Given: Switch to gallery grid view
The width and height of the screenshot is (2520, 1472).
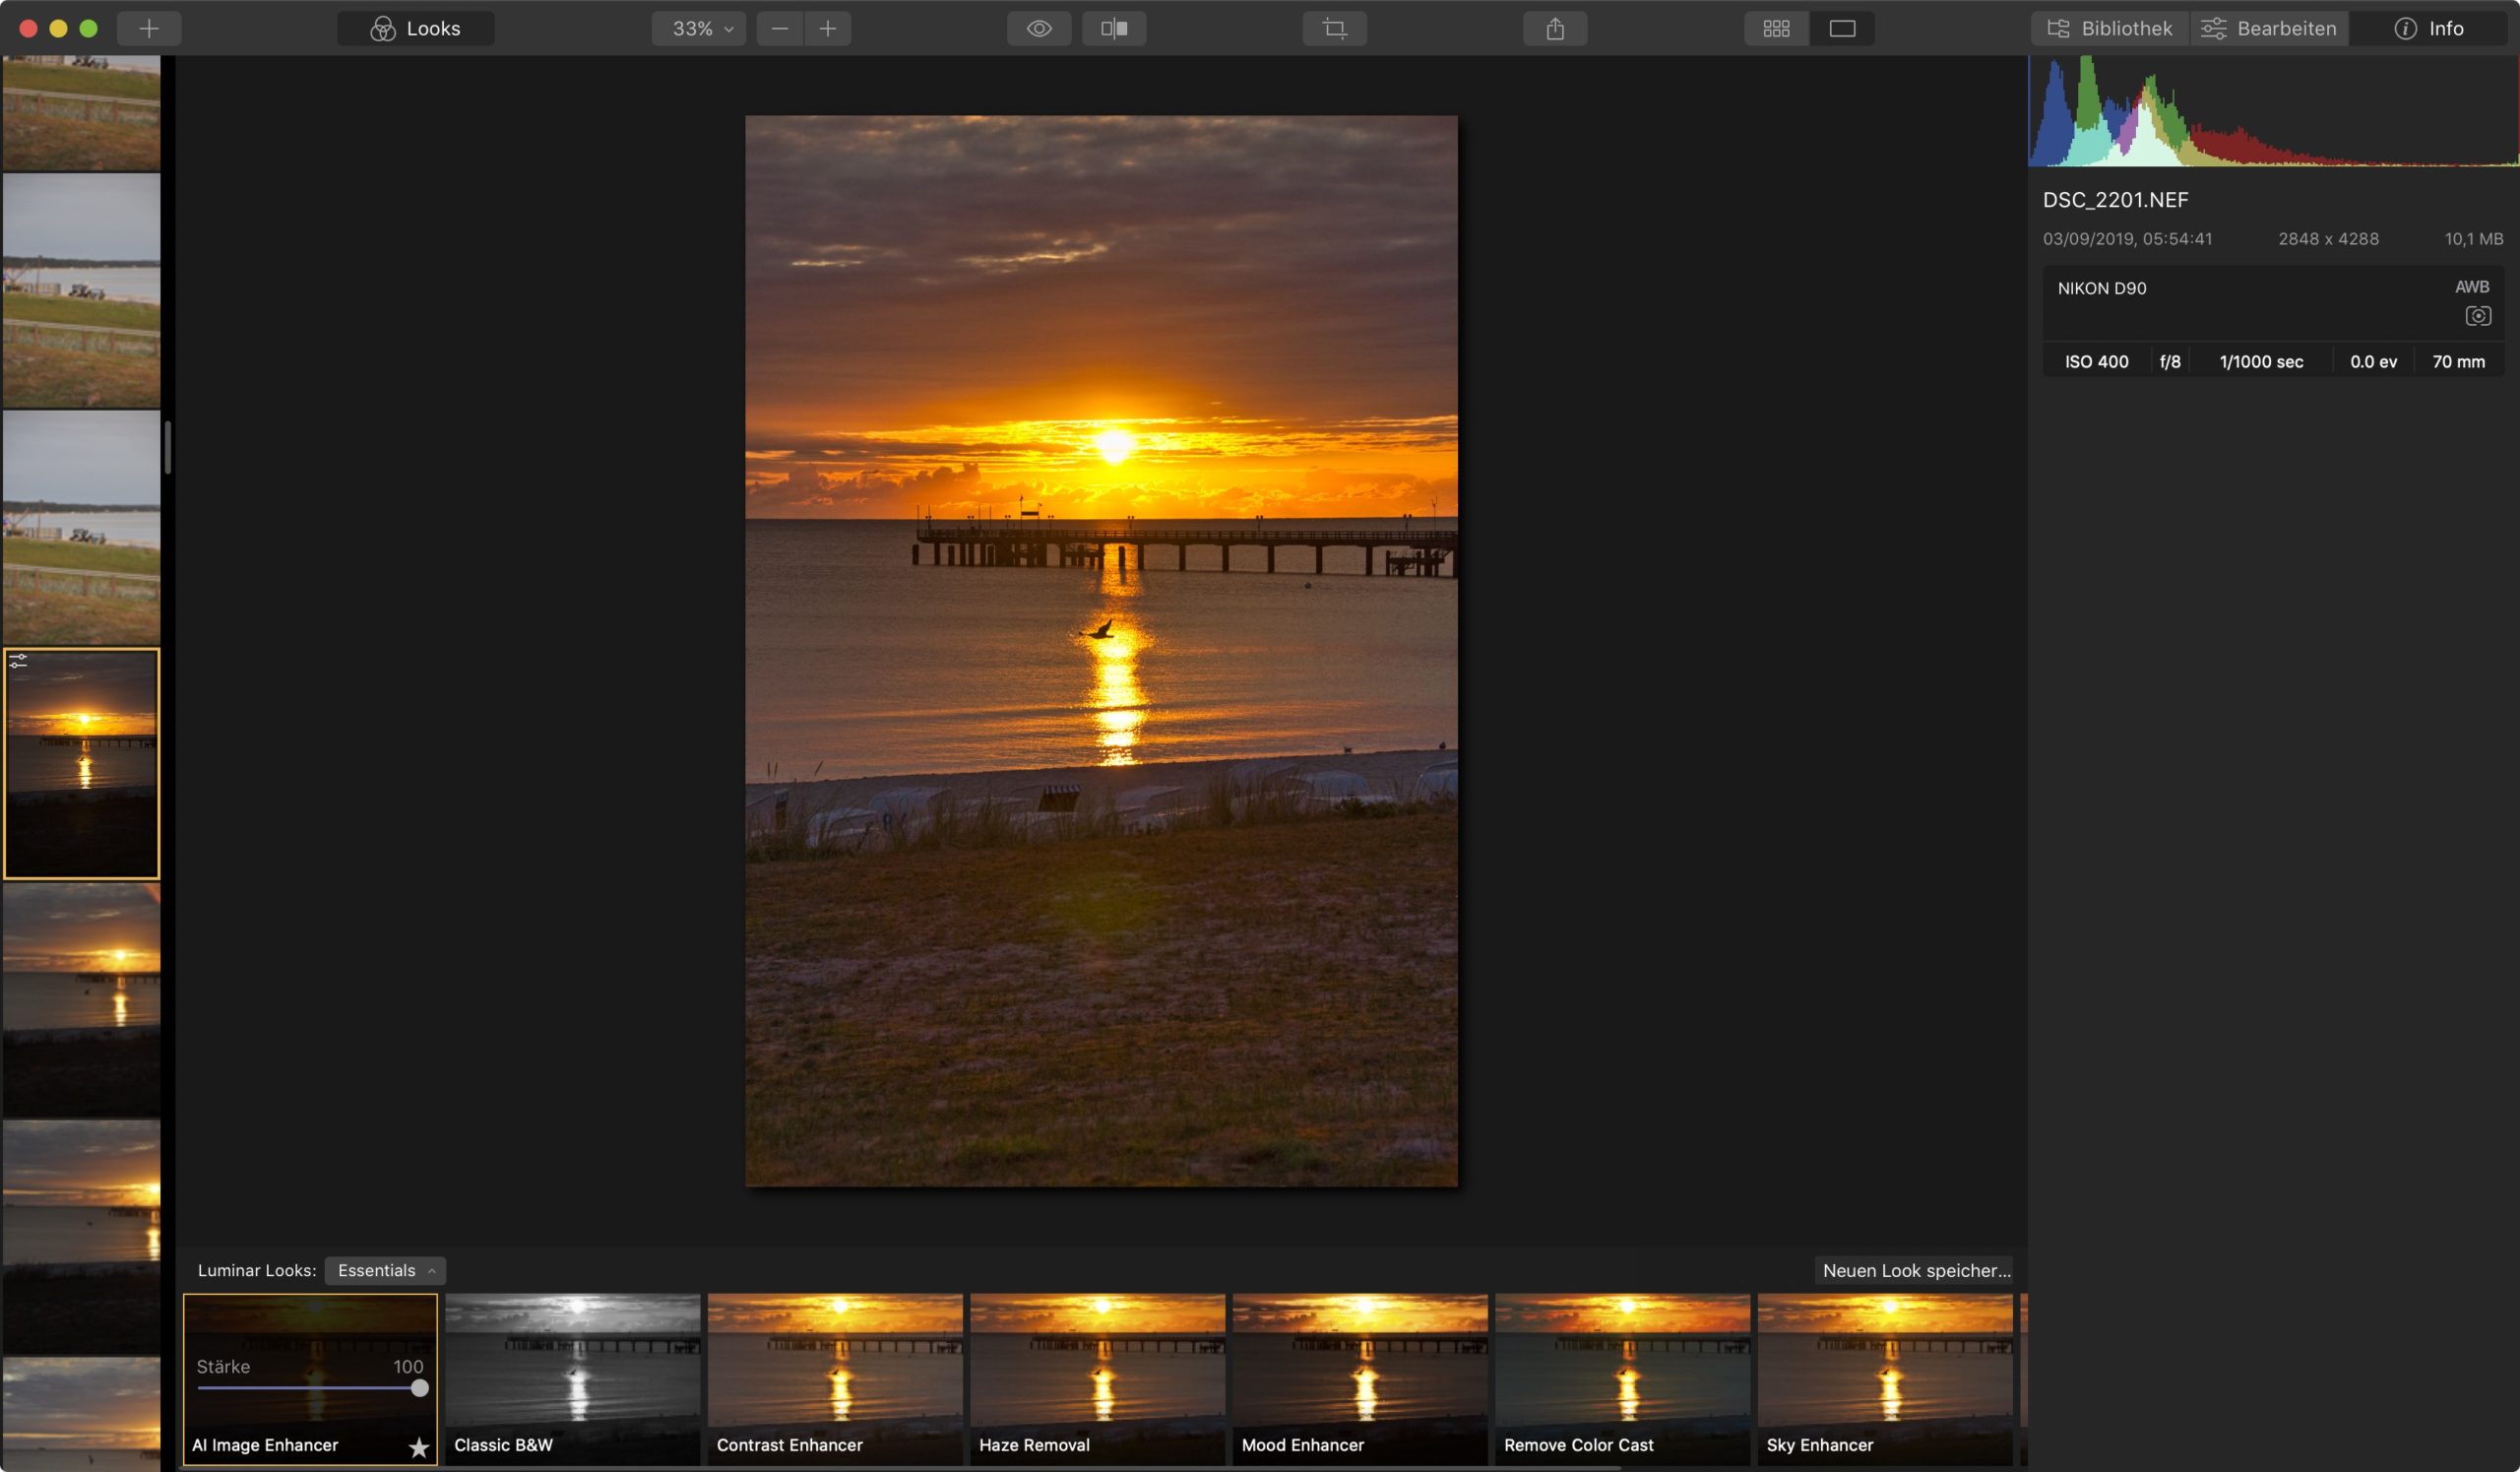Looking at the screenshot, I should [x=1777, y=29].
